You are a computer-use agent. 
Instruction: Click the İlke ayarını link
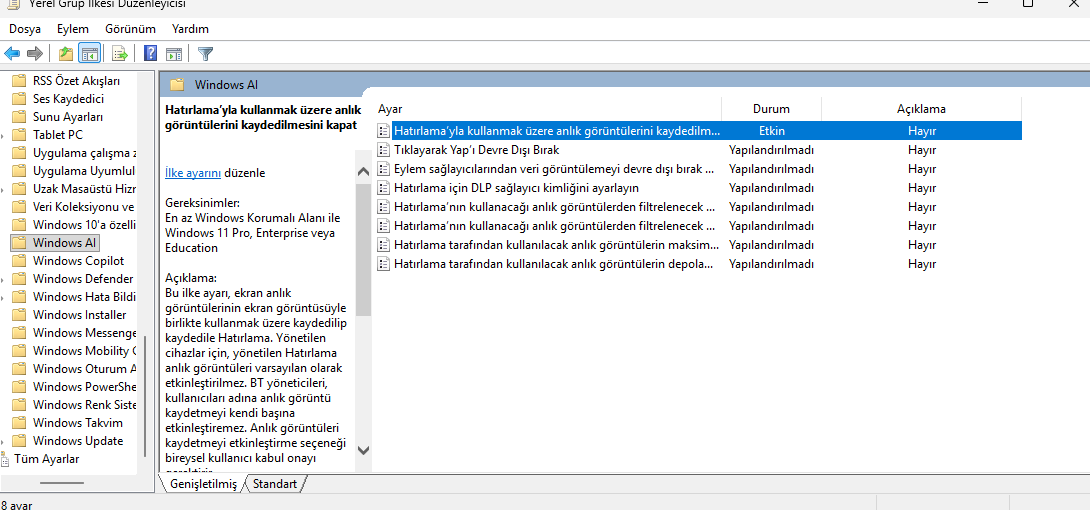(193, 173)
